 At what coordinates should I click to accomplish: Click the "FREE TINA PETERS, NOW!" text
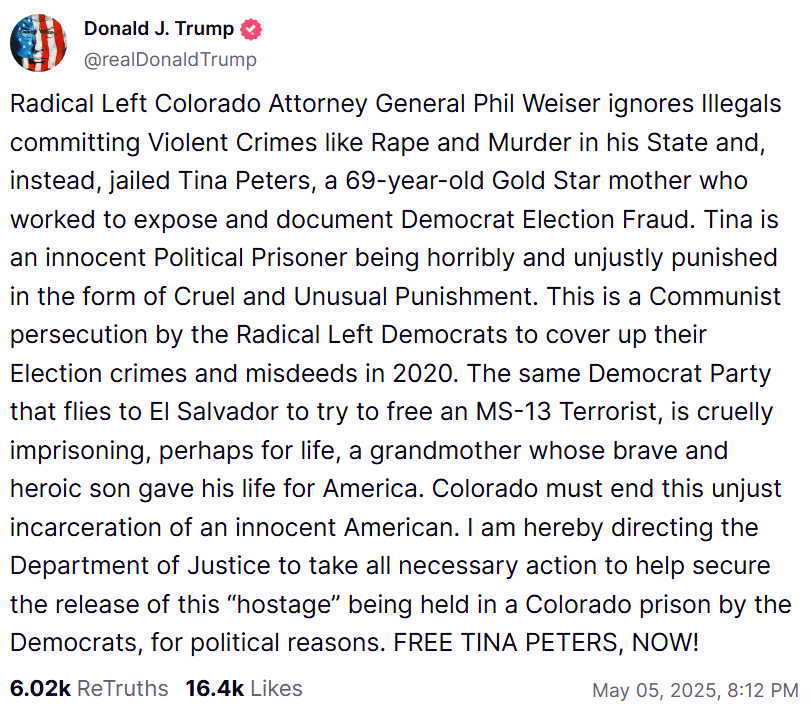[x=545, y=642]
